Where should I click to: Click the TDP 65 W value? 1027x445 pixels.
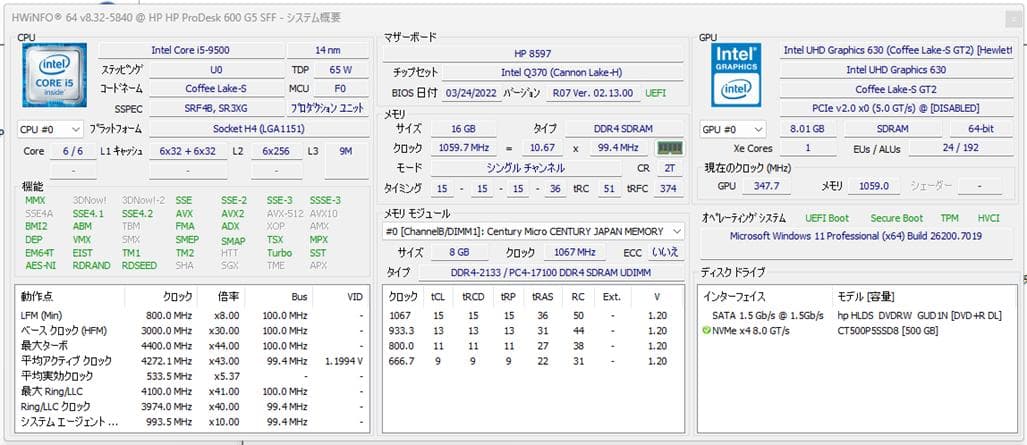tap(341, 69)
